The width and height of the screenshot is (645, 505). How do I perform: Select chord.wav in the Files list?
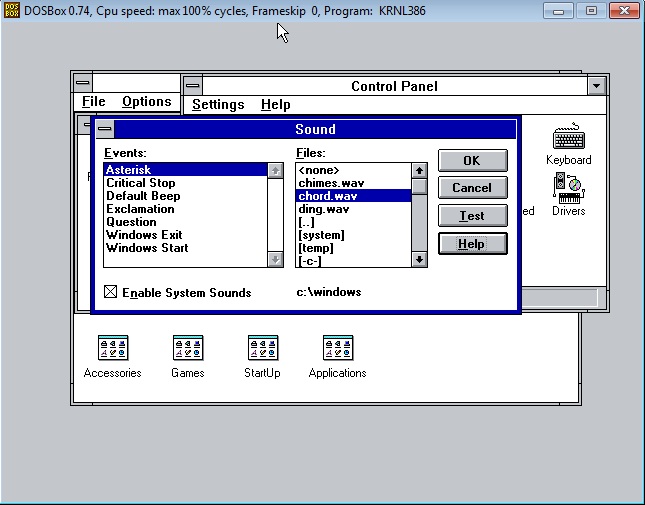[353, 196]
